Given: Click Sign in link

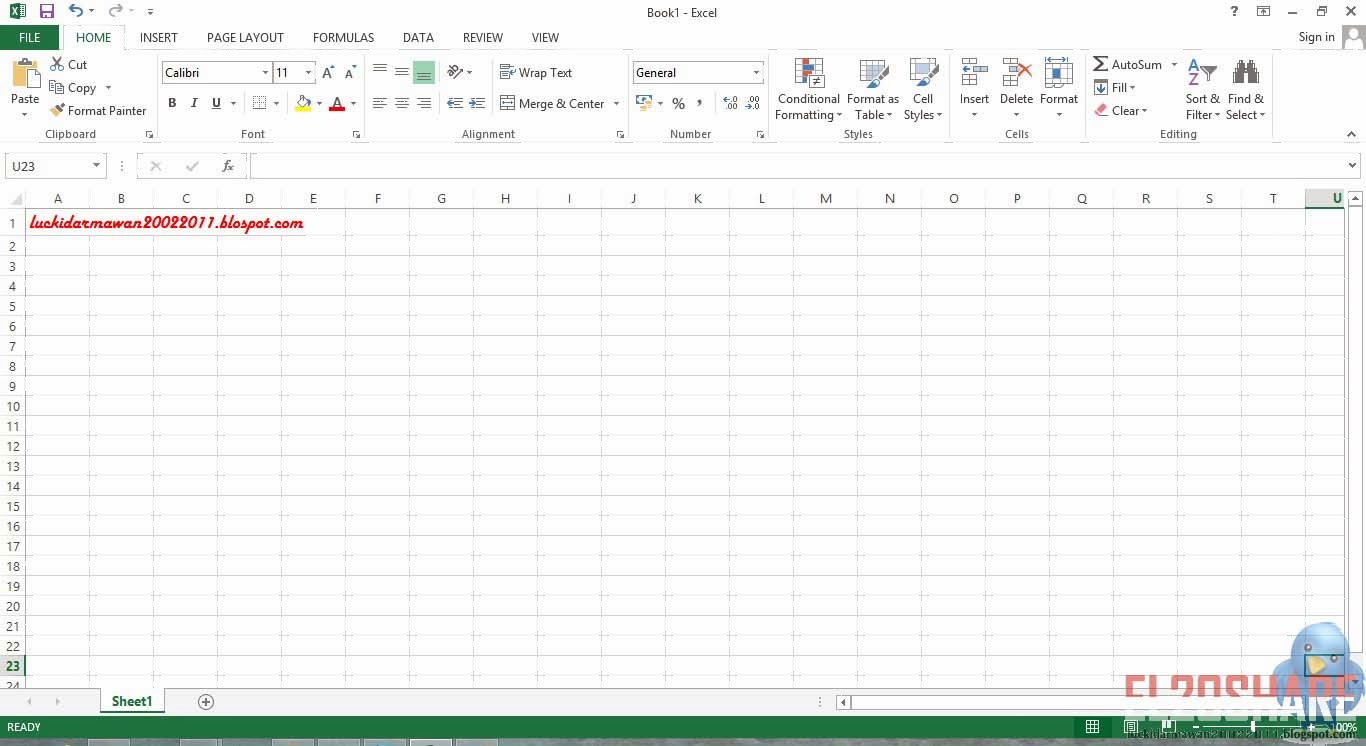Looking at the screenshot, I should tap(1316, 37).
